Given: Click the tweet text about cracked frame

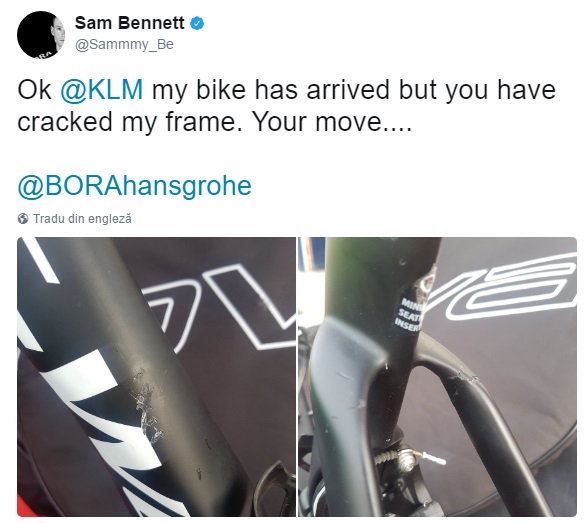Looking at the screenshot, I should (287, 106).
